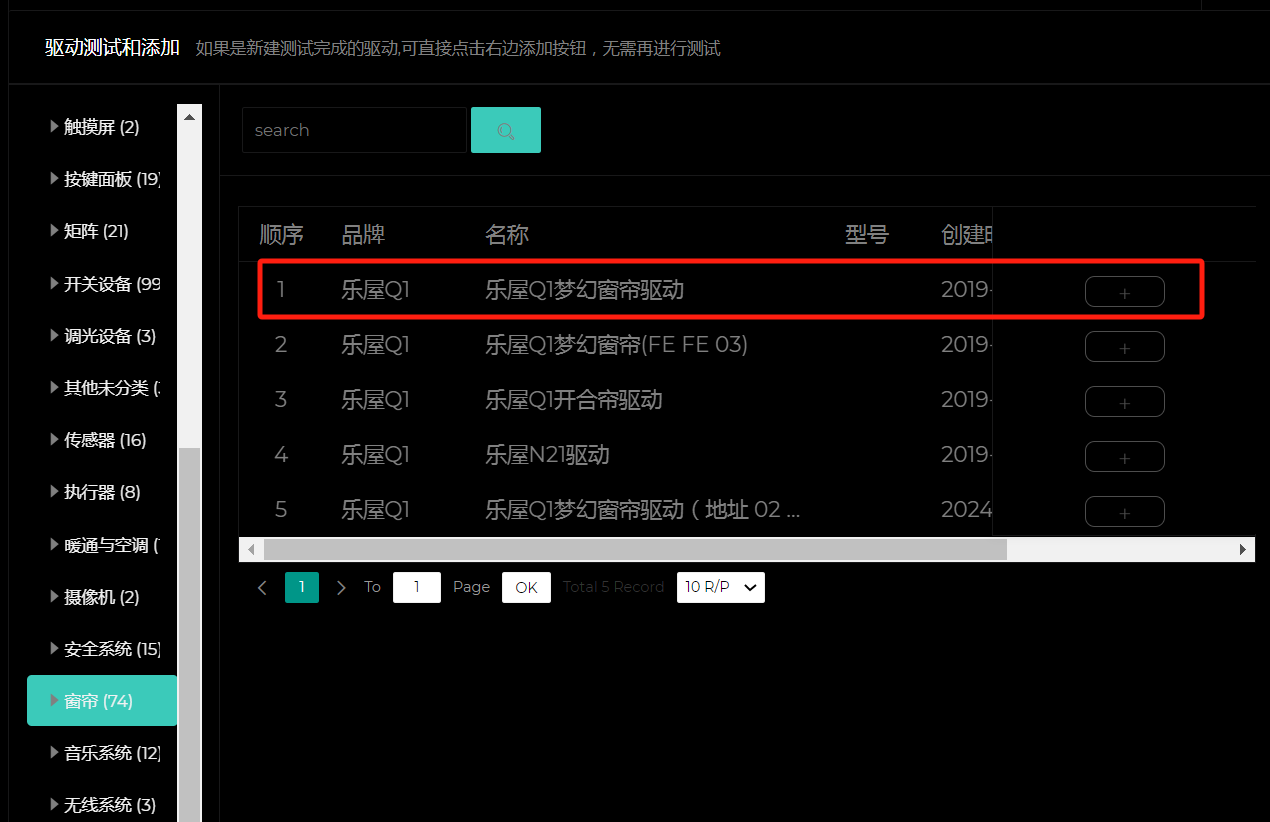1270x822 pixels.
Task: Click the page number input box
Action: point(417,587)
